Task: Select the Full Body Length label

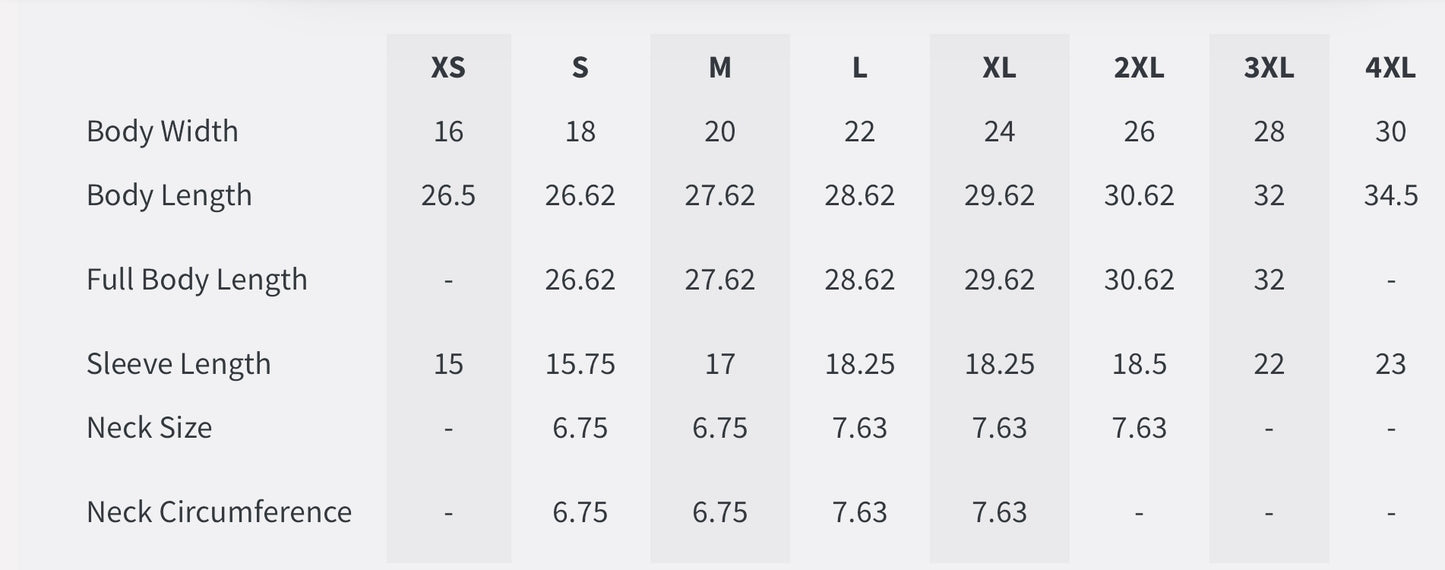Action: (197, 279)
